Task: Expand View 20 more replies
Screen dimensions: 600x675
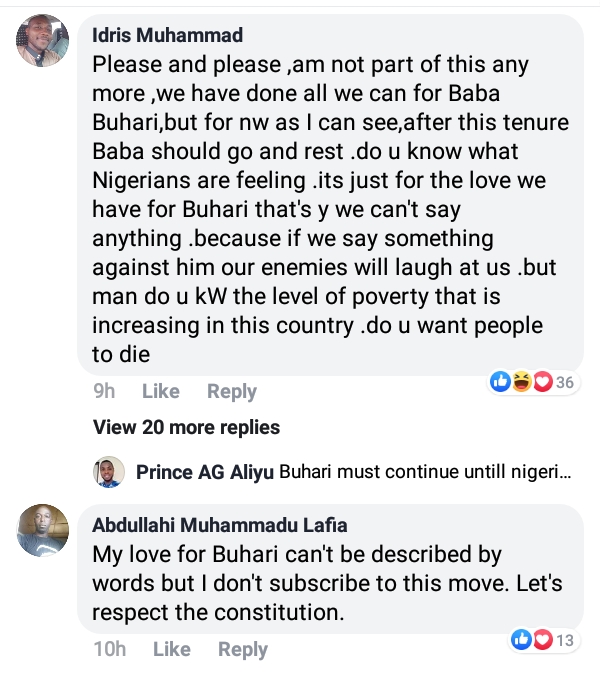Action: 187,427
